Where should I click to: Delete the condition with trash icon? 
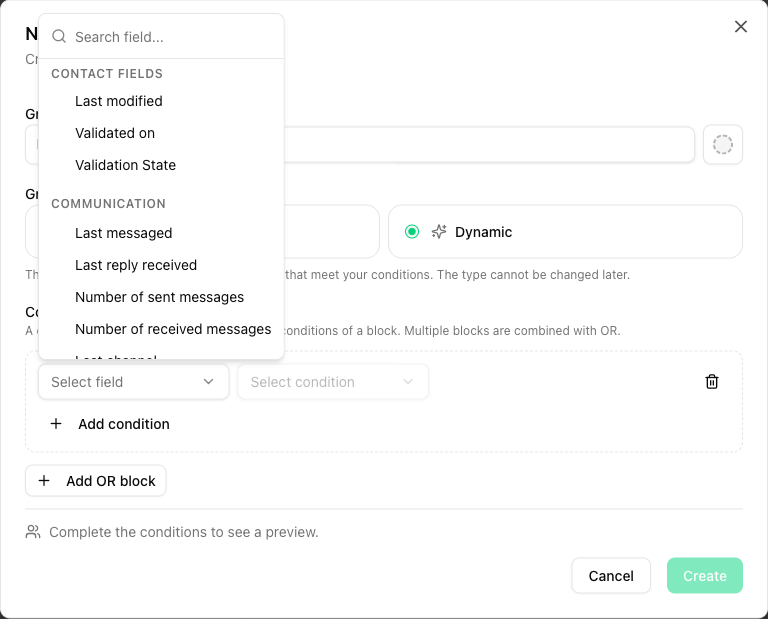[x=712, y=381]
